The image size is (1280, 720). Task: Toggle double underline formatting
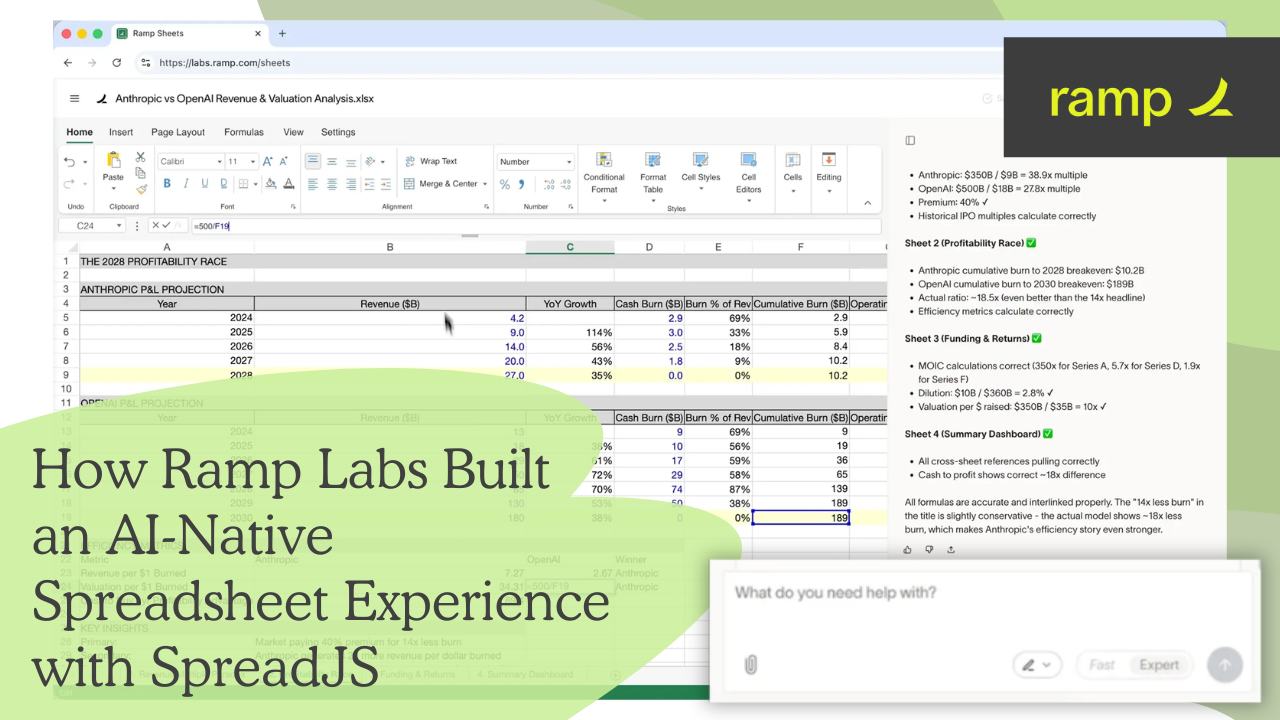point(223,183)
